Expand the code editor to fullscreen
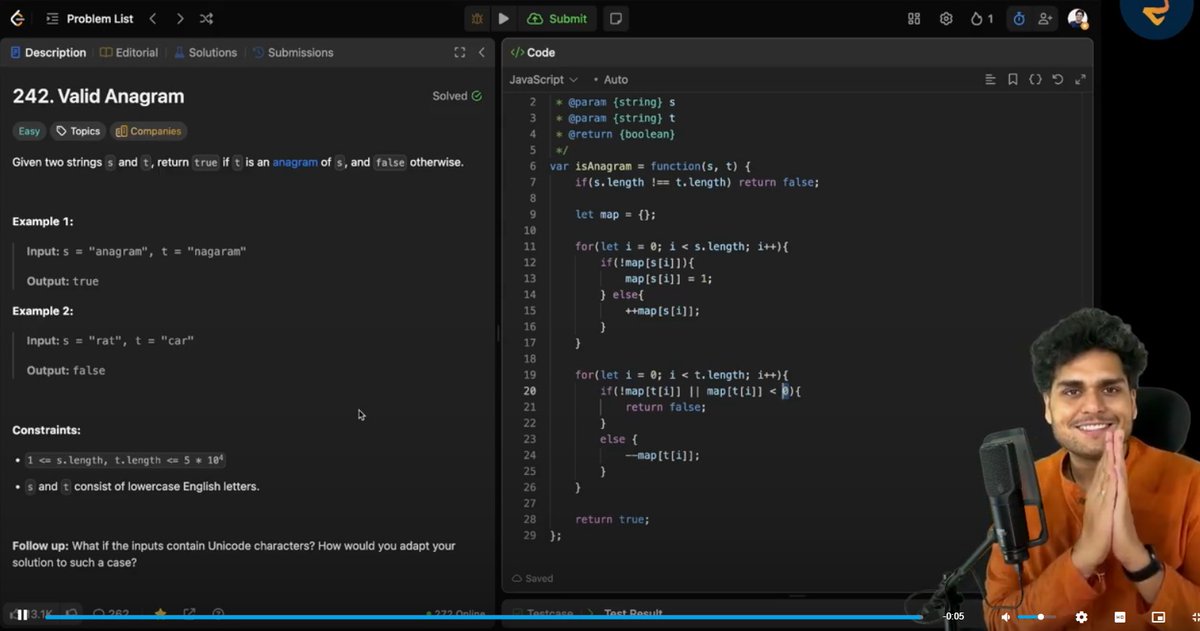 click(1080, 79)
